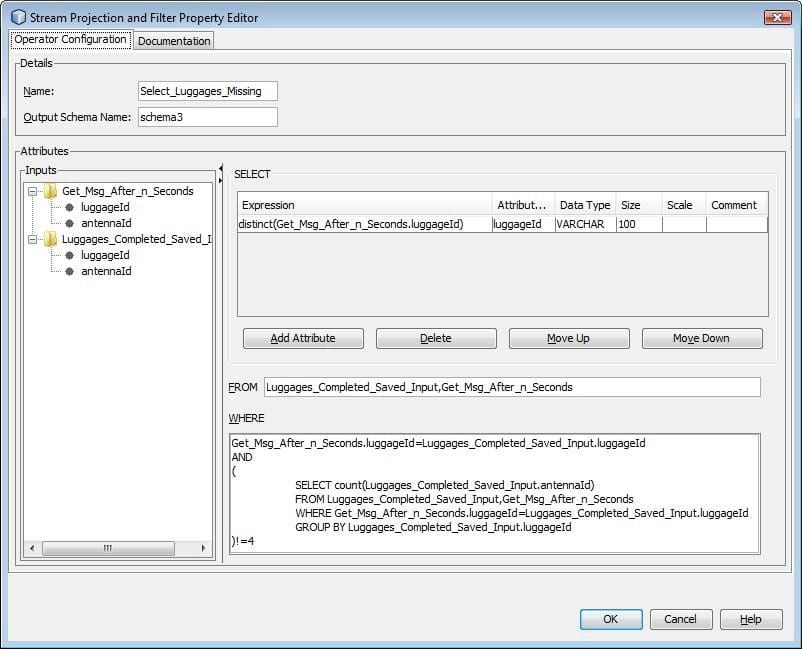Click the app icon in the title bar

coord(17,17)
